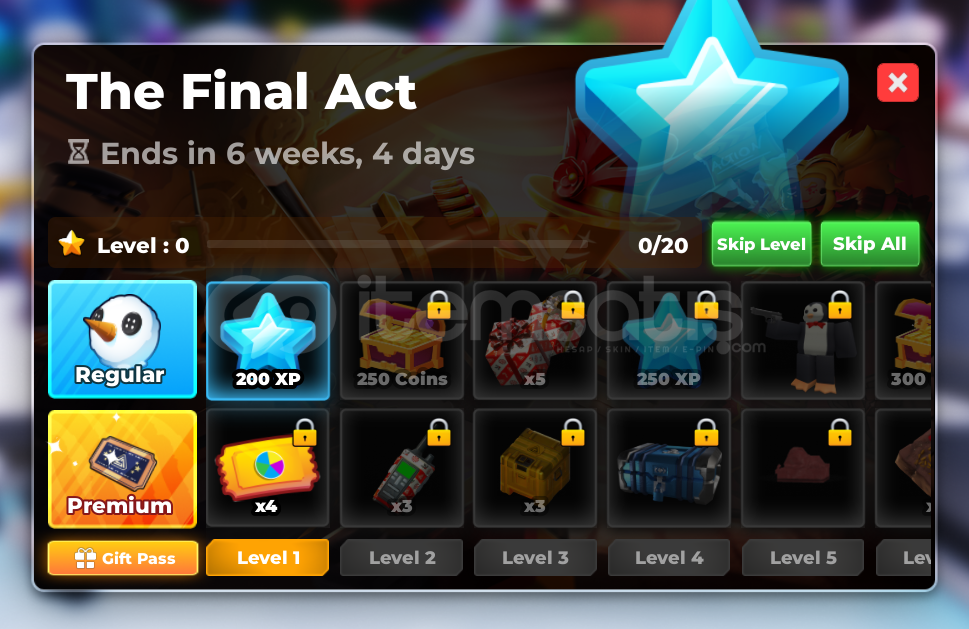
Task: Choose the x3 yellow crate premium reward
Action: (x=535, y=468)
